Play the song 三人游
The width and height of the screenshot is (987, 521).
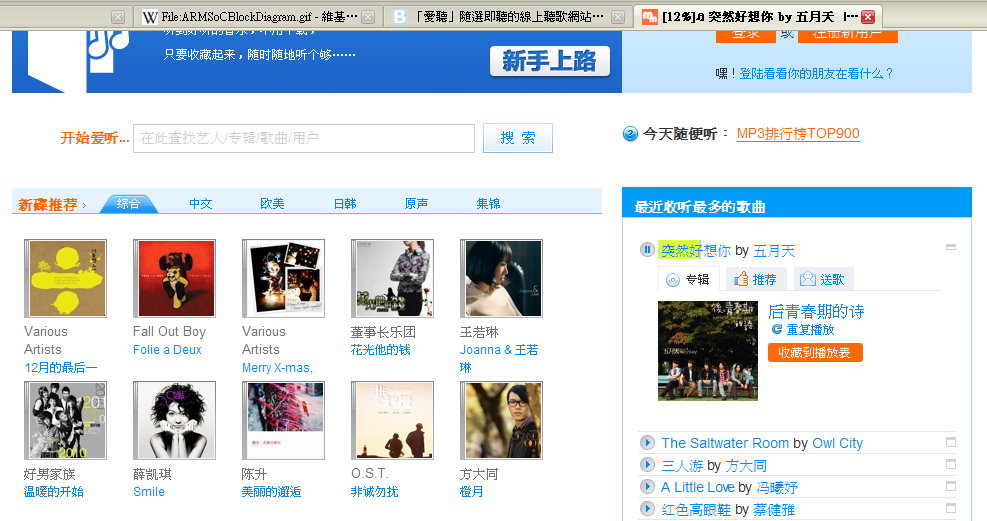tap(646, 464)
